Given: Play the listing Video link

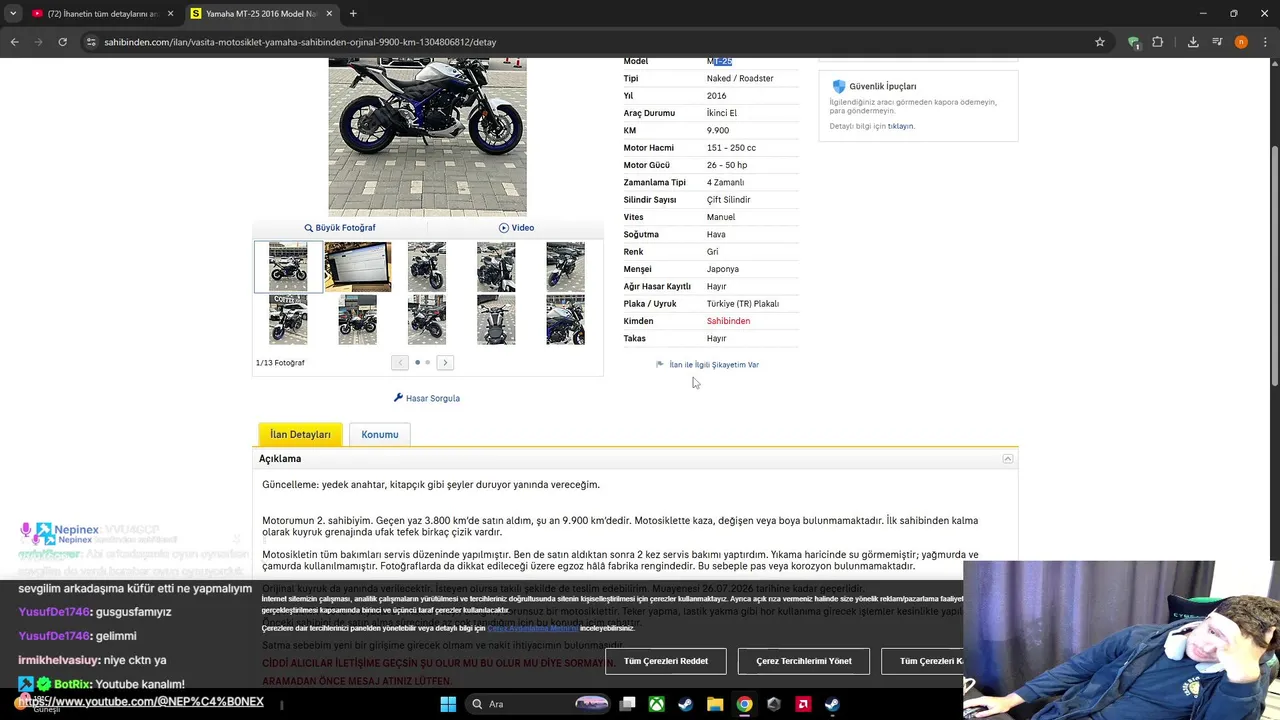Looking at the screenshot, I should tap(517, 228).
